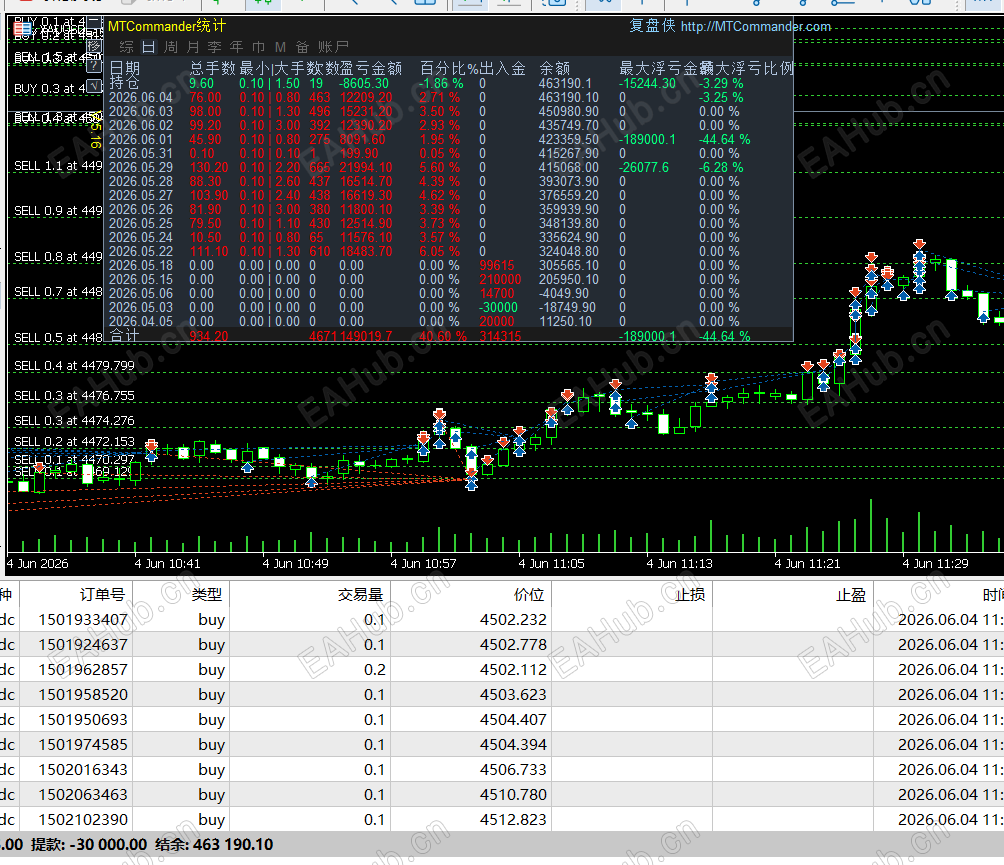Select the 年 yearly tab

(x=236, y=47)
